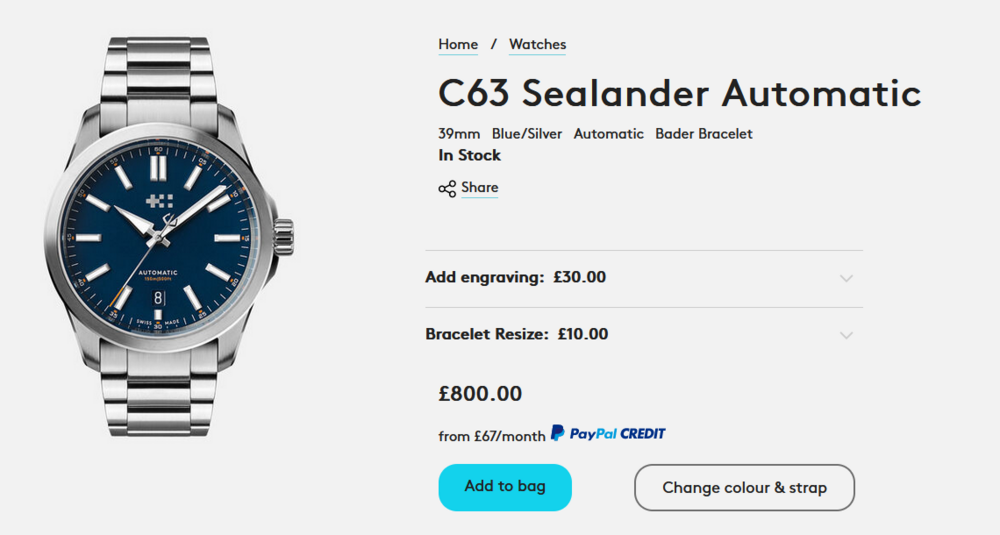This screenshot has width=1000, height=535.
Task: Click Change colour & strap button
Action: pos(744,488)
